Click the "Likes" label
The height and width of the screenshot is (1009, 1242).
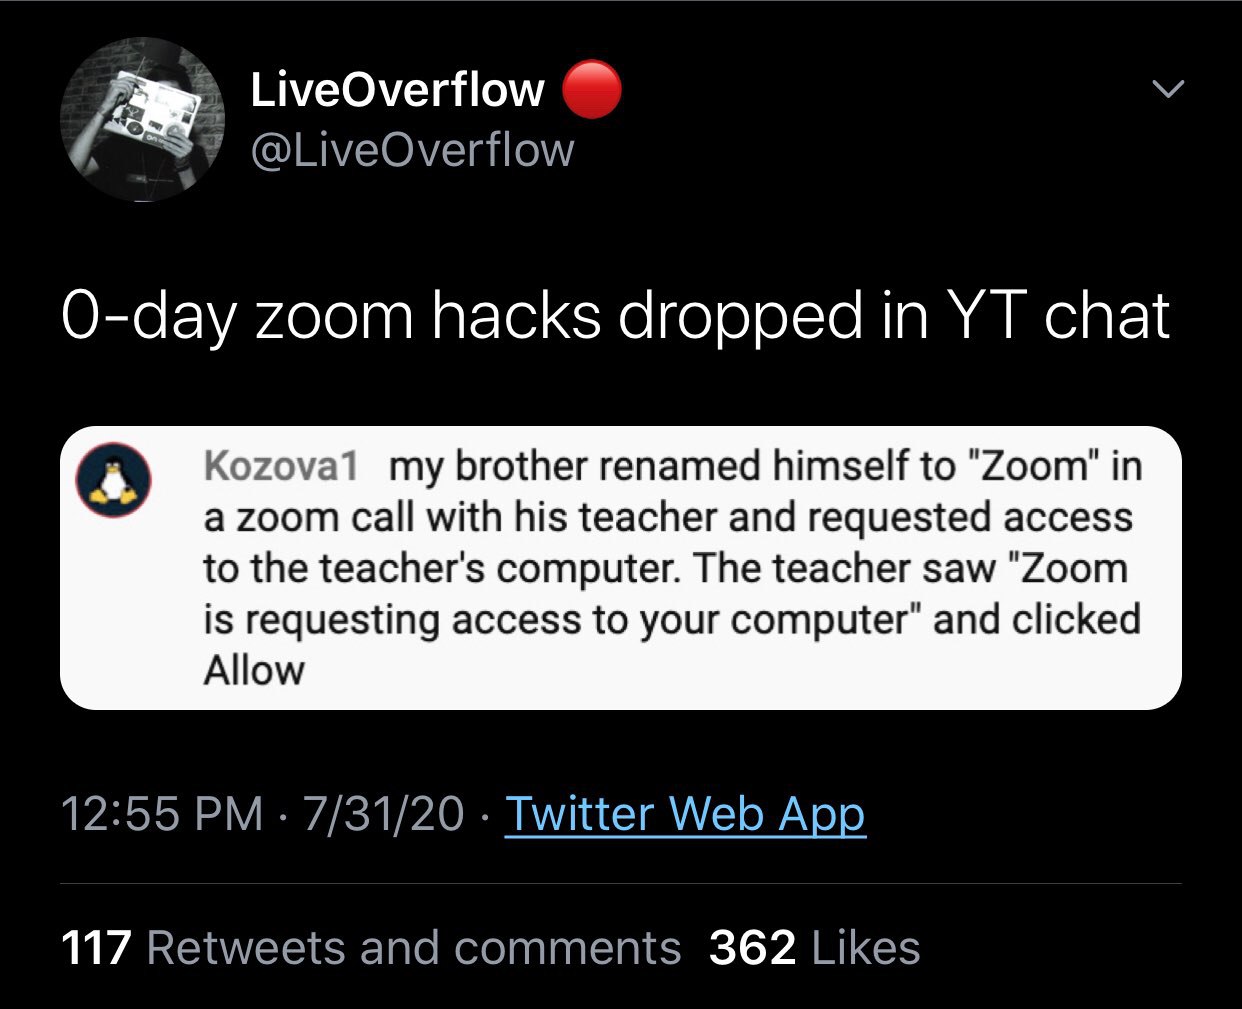tap(866, 948)
